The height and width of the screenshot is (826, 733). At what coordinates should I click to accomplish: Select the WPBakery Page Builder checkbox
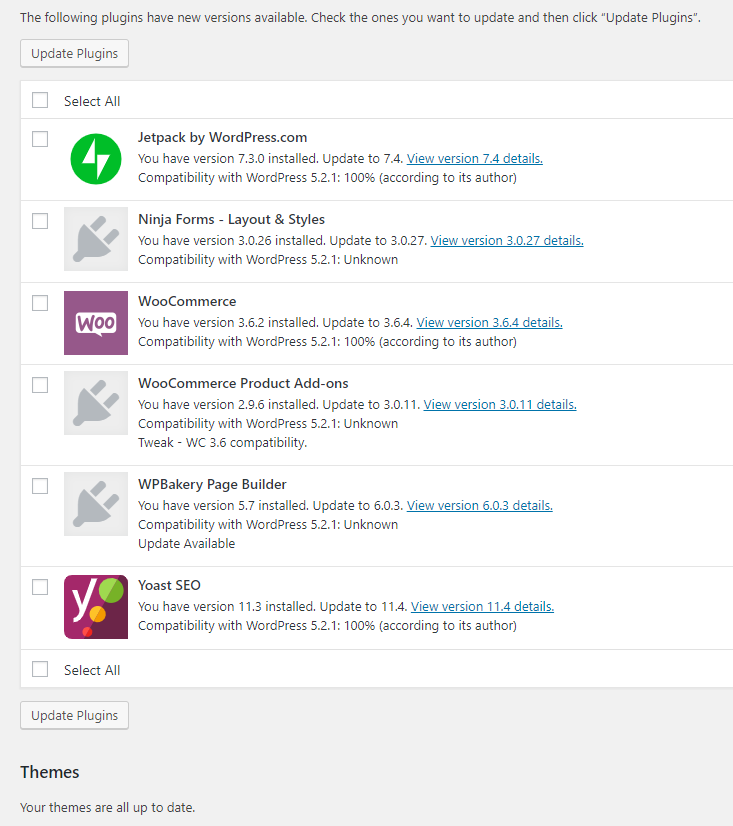point(40,486)
